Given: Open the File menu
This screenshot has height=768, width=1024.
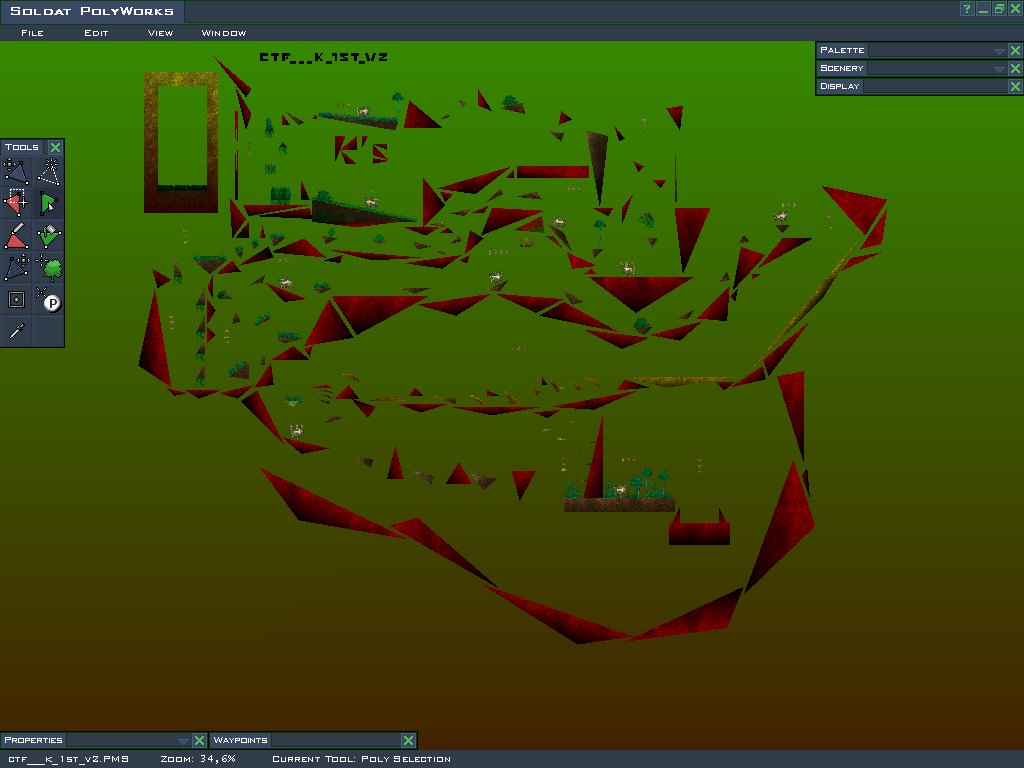Looking at the screenshot, I should (32, 33).
